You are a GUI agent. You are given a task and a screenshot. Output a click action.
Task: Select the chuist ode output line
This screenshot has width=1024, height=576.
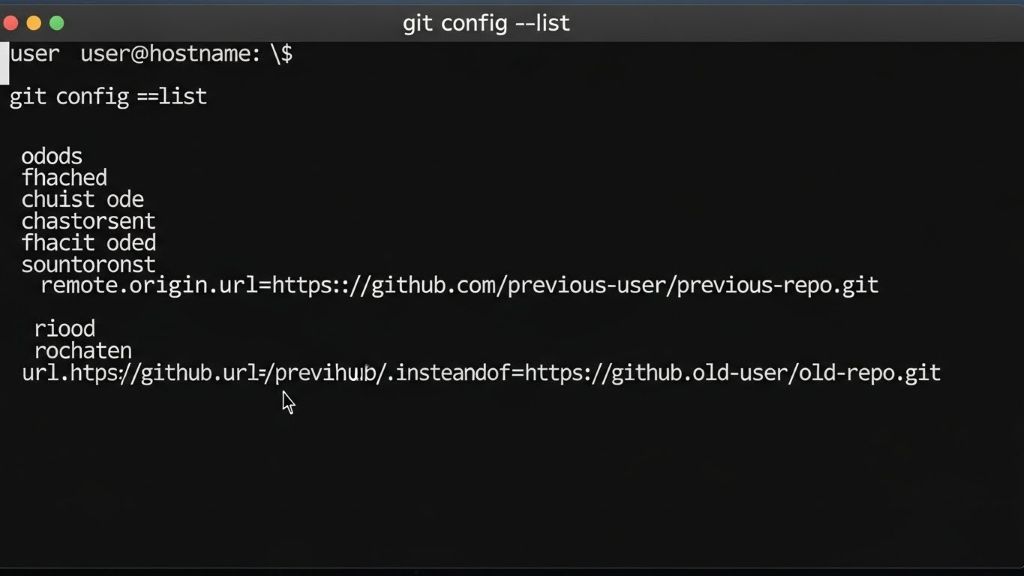click(82, 199)
